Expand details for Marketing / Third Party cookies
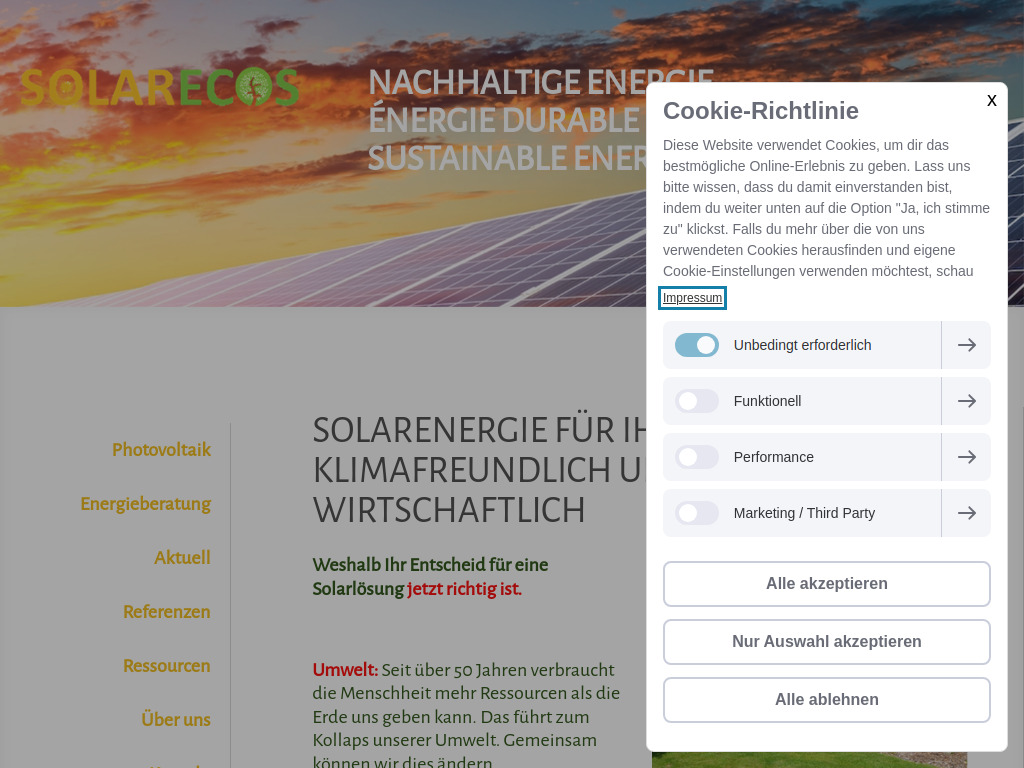This screenshot has width=1024, height=768. pos(966,512)
